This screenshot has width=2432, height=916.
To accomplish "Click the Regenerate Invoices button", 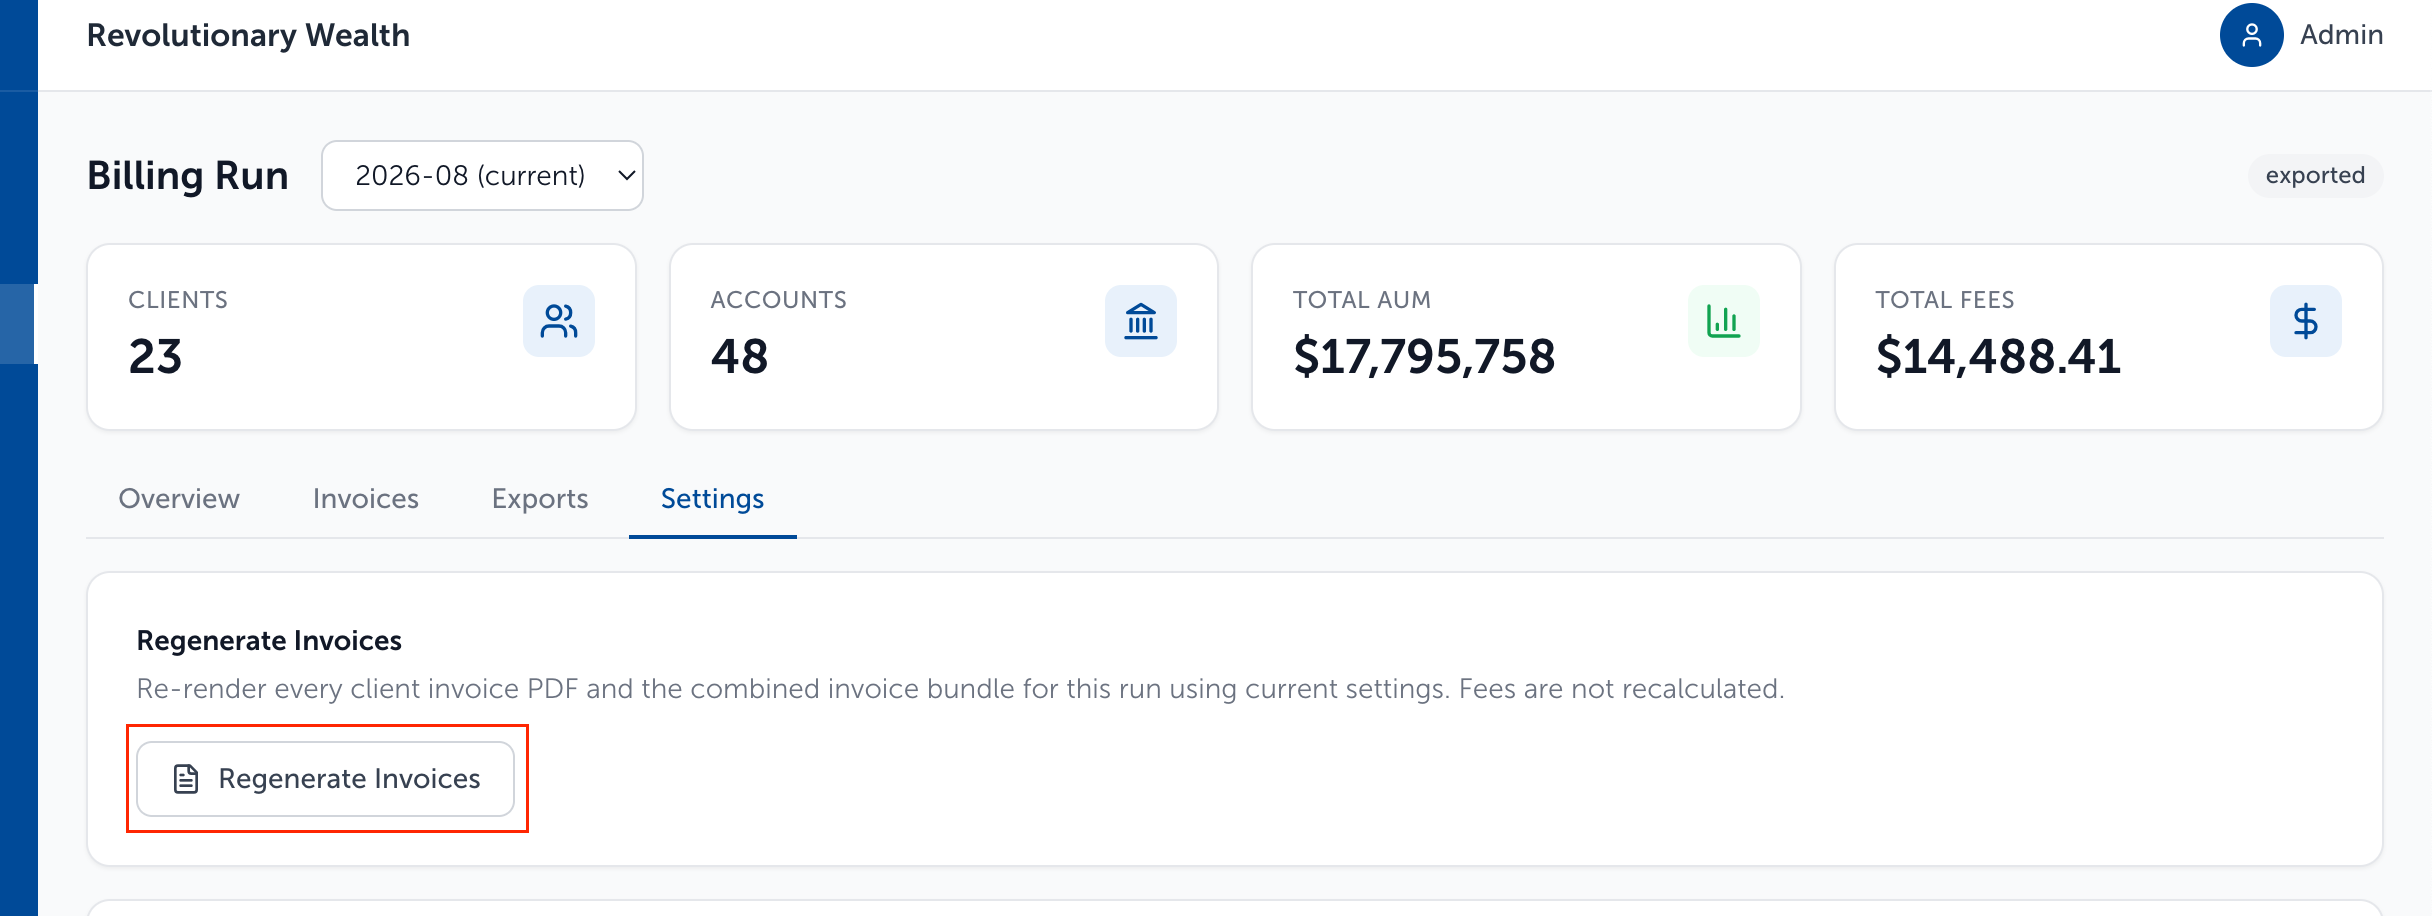I will pyautogui.click(x=326, y=779).
